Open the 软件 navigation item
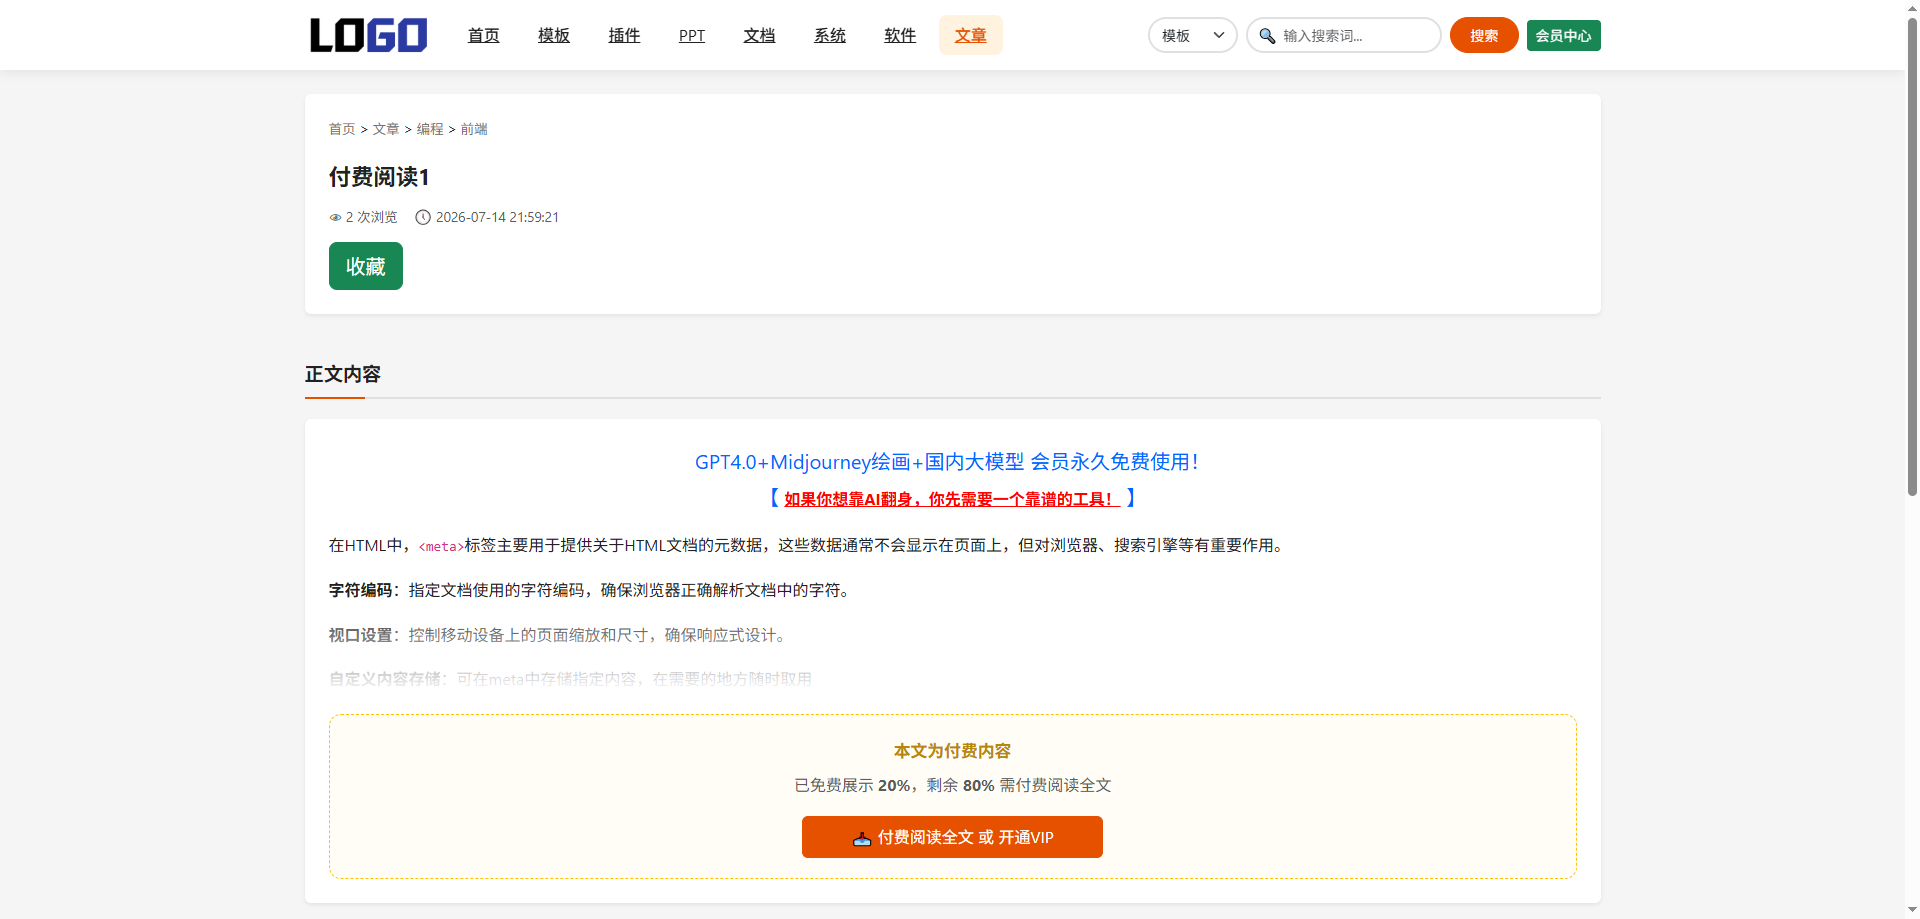Viewport: 1920px width, 919px height. (x=900, y=35)
